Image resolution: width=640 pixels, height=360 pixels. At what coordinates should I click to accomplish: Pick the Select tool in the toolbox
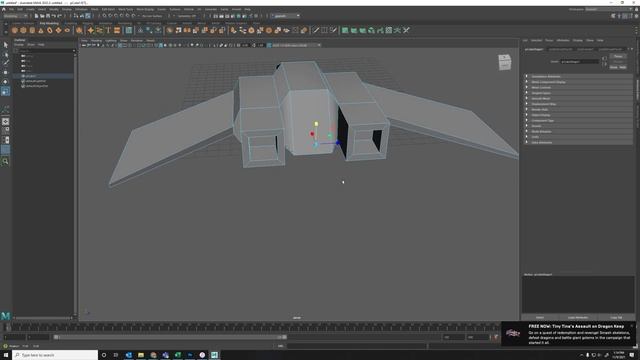5,45
